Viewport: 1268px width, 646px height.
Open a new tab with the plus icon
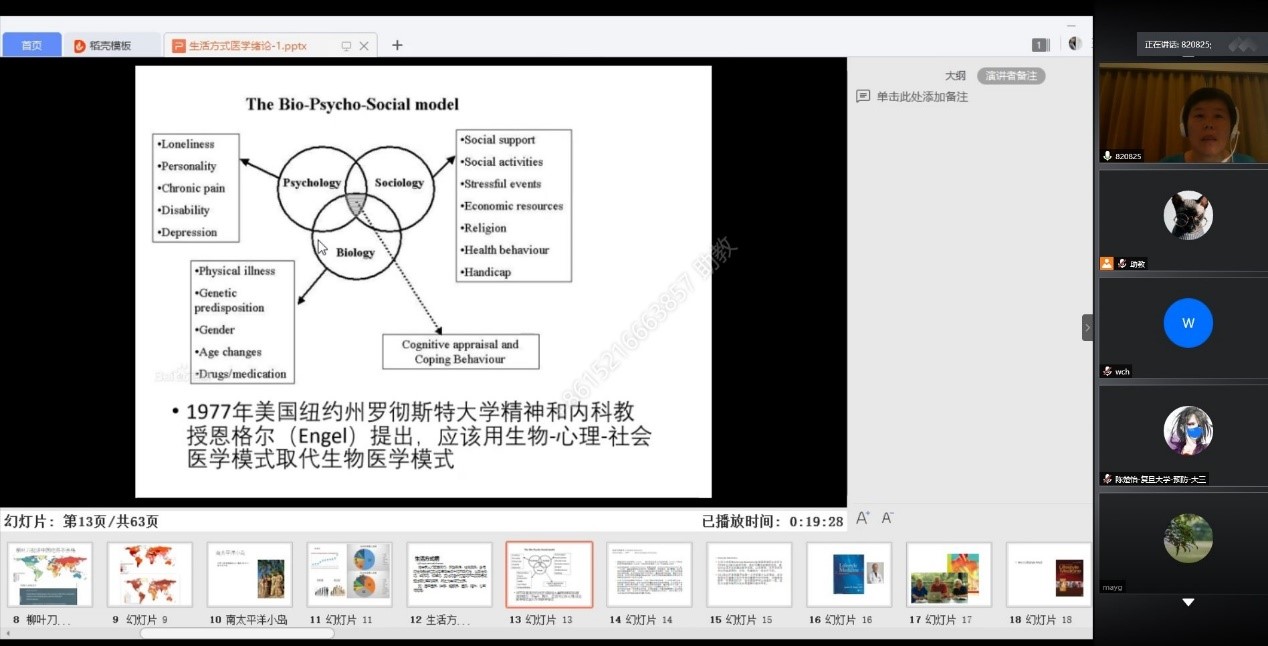[397, 45]
